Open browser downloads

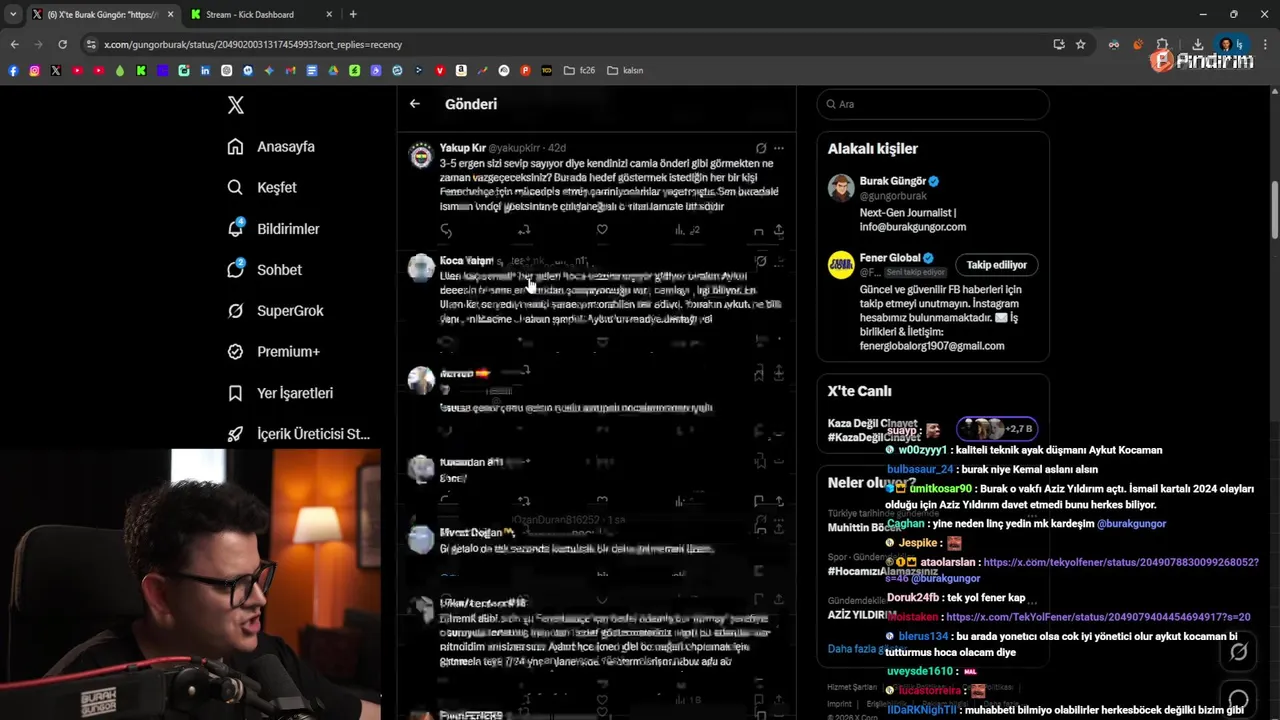click(x=1197, y=44)
